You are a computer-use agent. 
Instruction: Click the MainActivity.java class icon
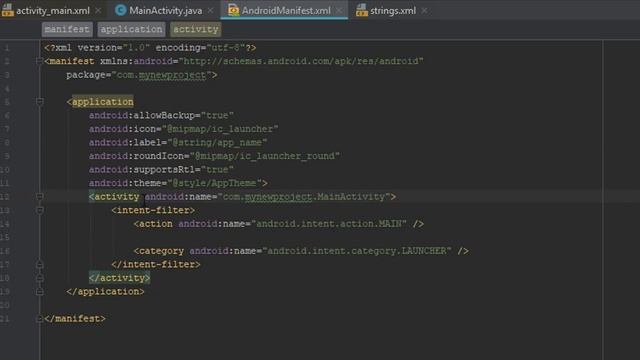[x=120, y=11]
